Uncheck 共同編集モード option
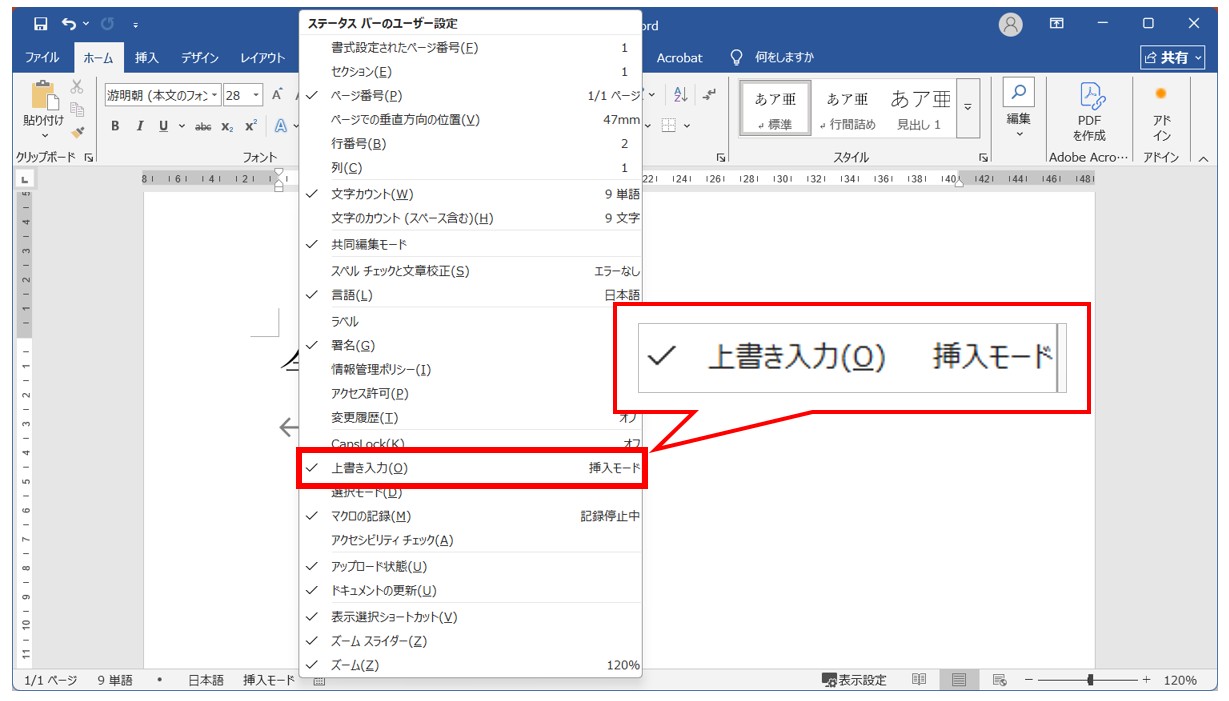This screenshot has width=1229, height=701. 471,244
